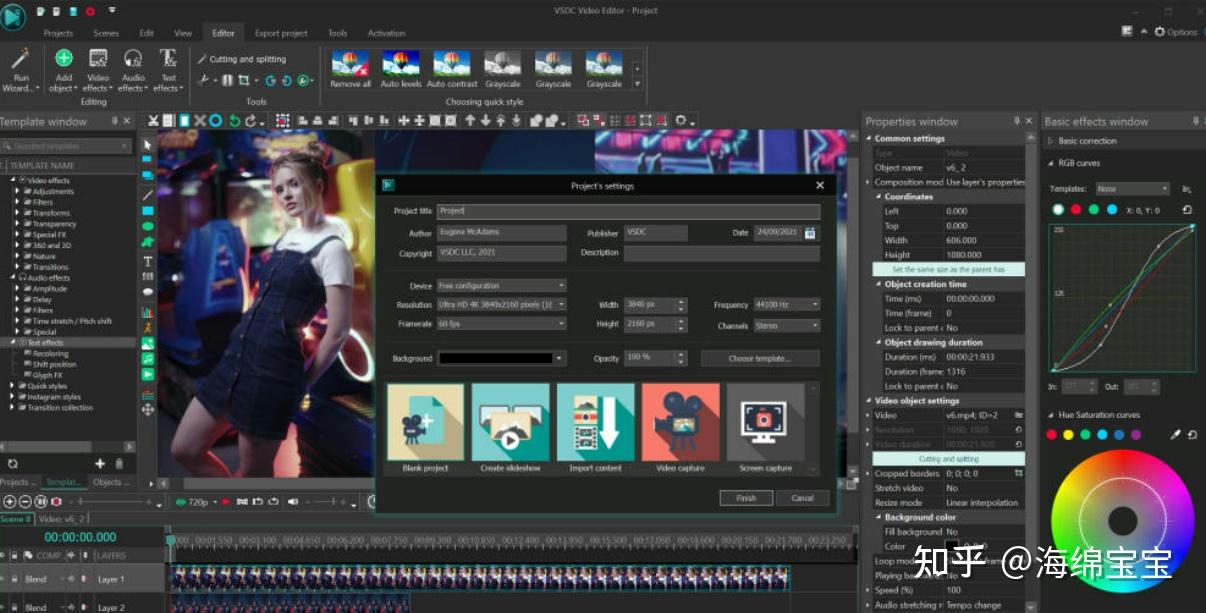Screen dimensions: 1206x613
Task: Open the Framerate dropdown
Action: tap(502, 324)
